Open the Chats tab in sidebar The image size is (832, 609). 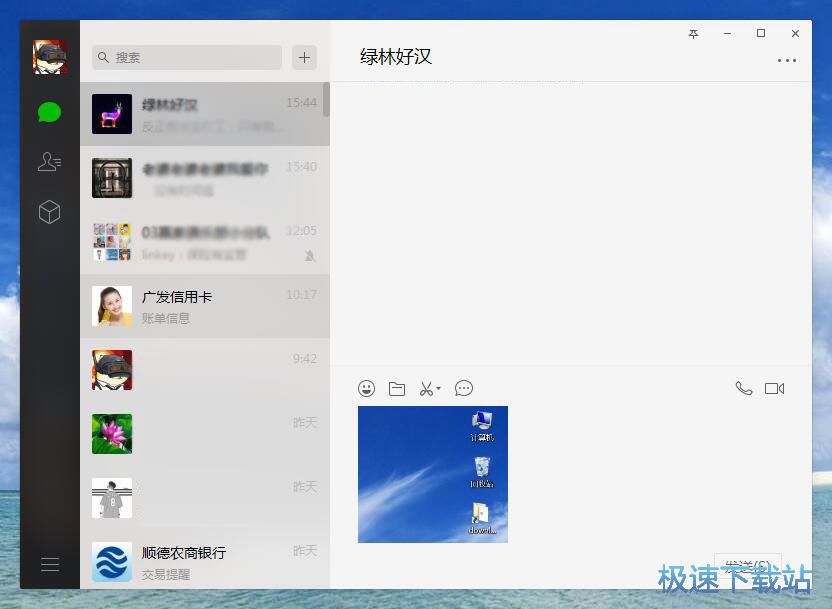pyautogui.click(x=49, y=112)
